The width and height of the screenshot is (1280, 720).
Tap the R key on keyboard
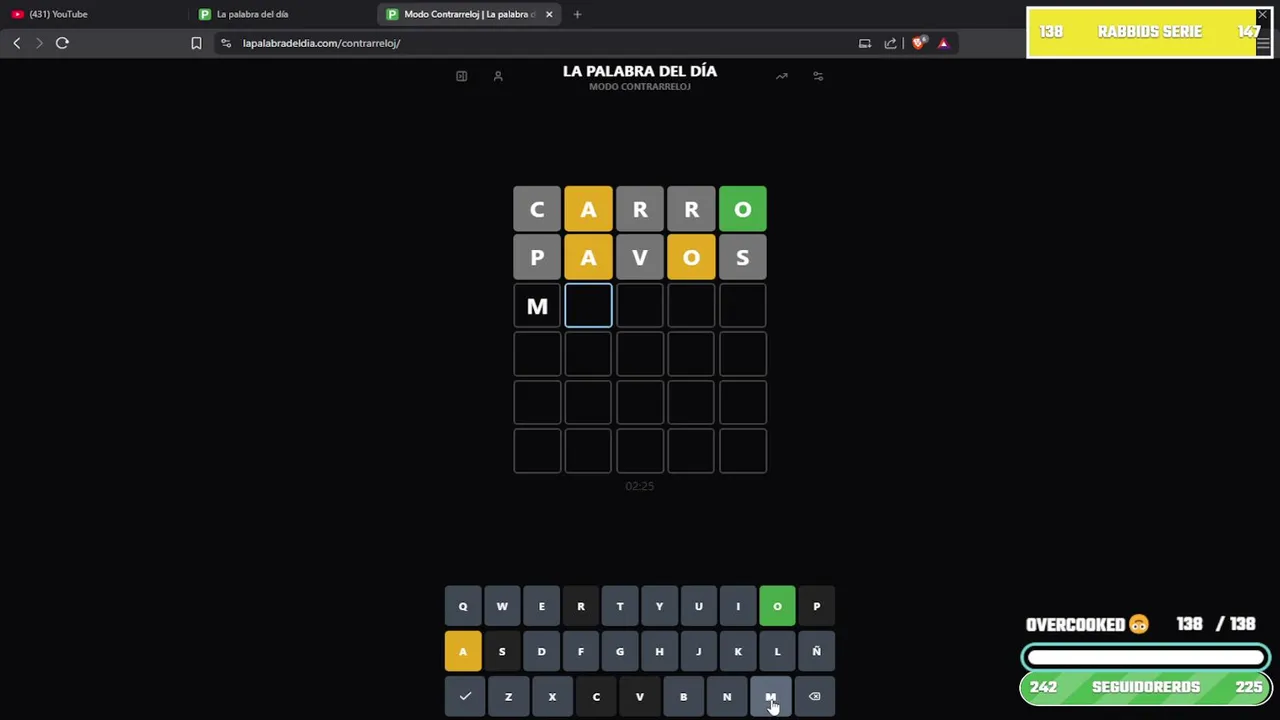[581, 606]
